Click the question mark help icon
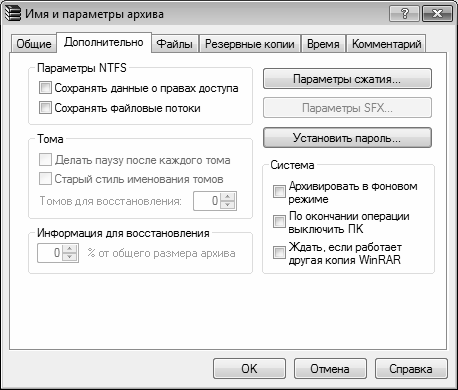This screenshot has width=458, height=390. click(x=404, y=14)
